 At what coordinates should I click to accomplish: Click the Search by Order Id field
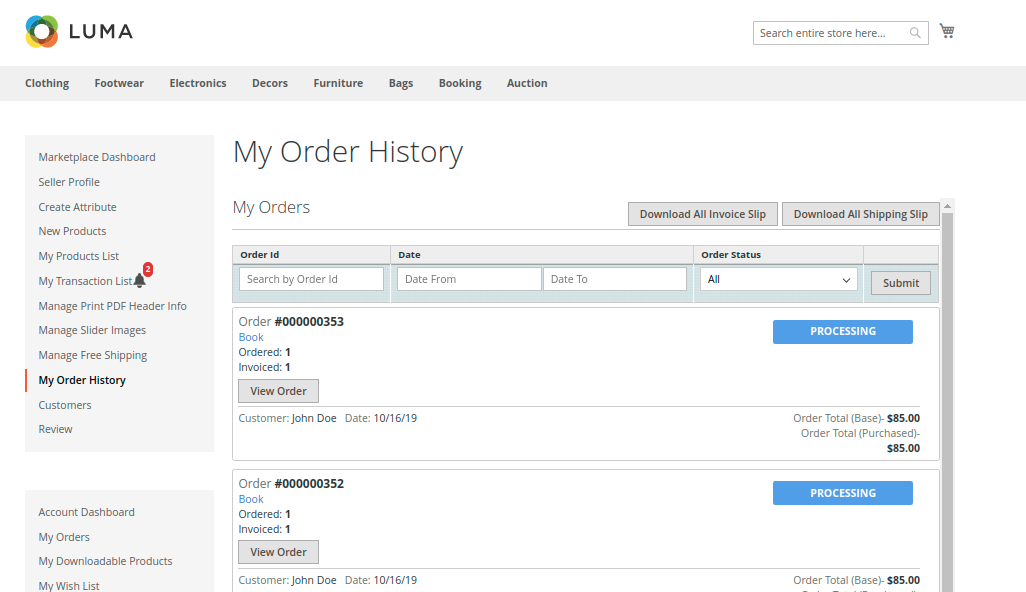310,278
